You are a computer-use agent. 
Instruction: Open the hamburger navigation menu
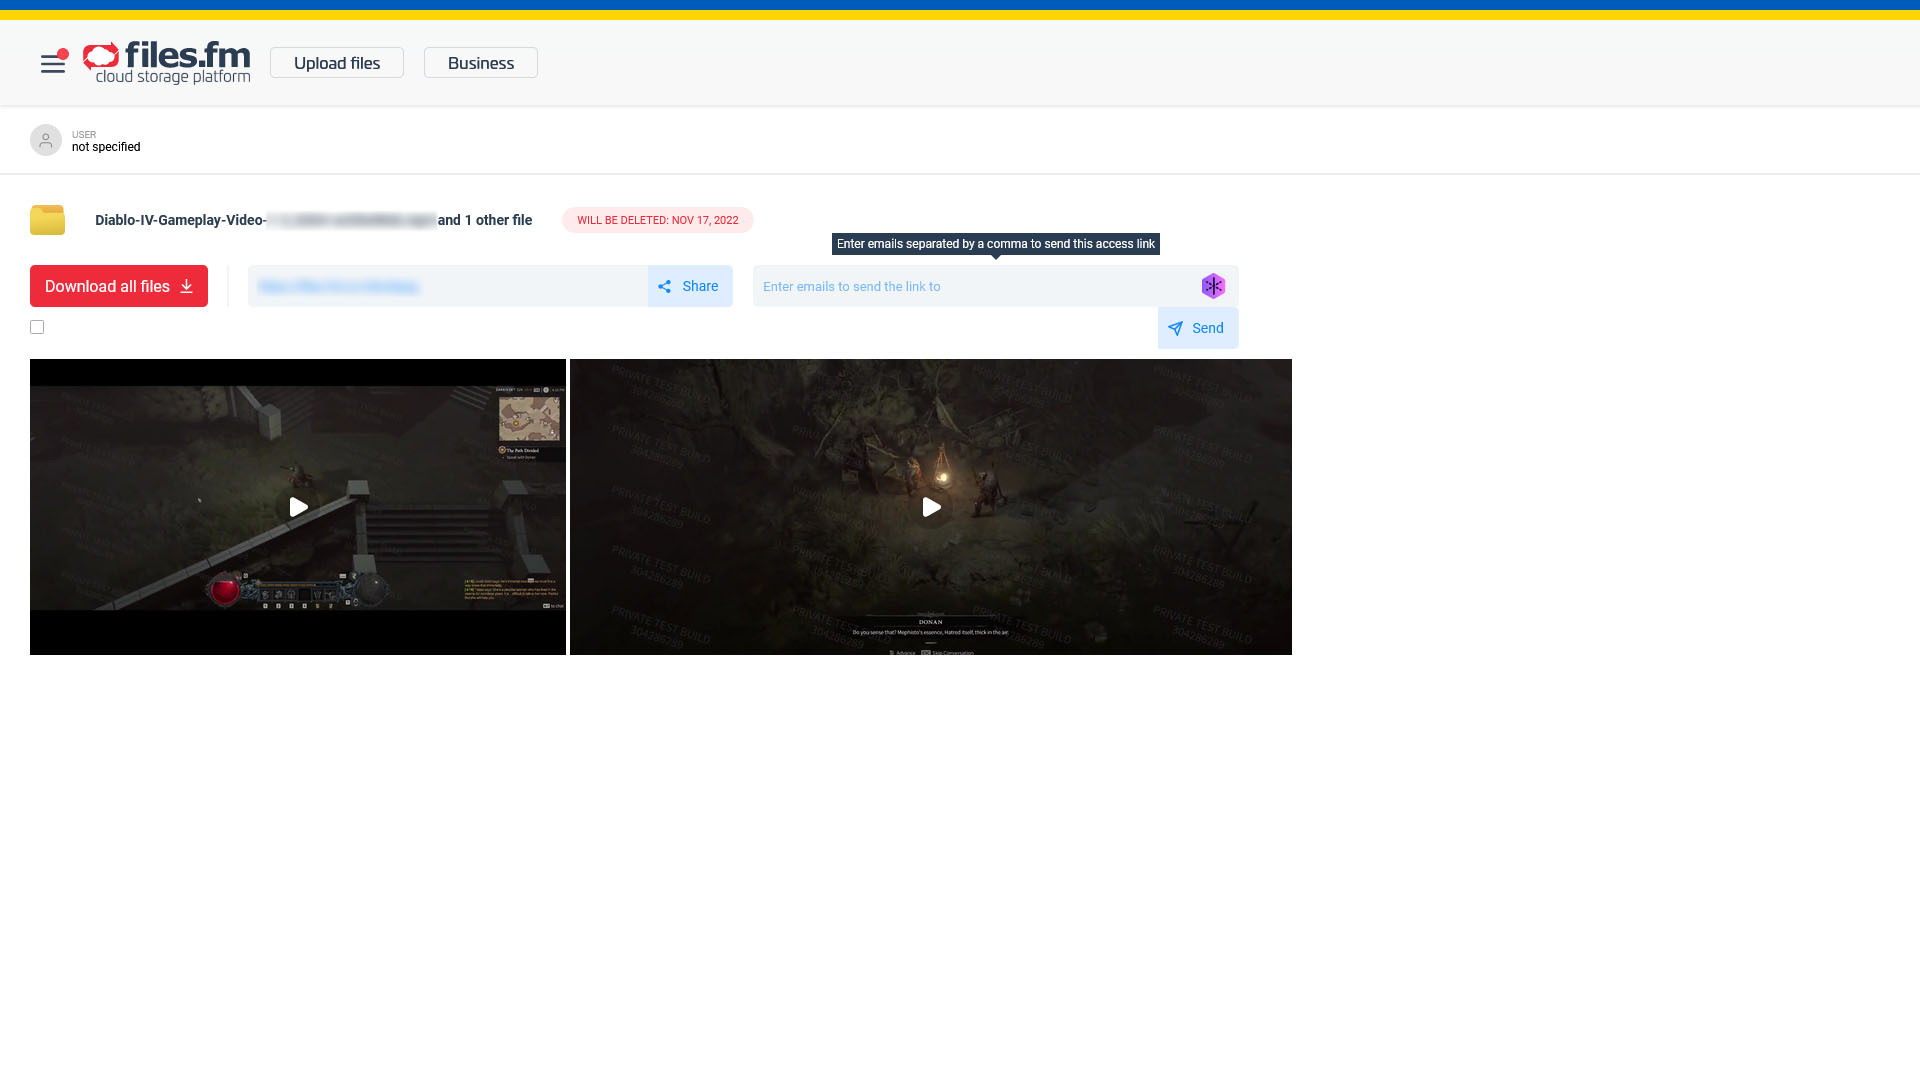click(52, 63)
